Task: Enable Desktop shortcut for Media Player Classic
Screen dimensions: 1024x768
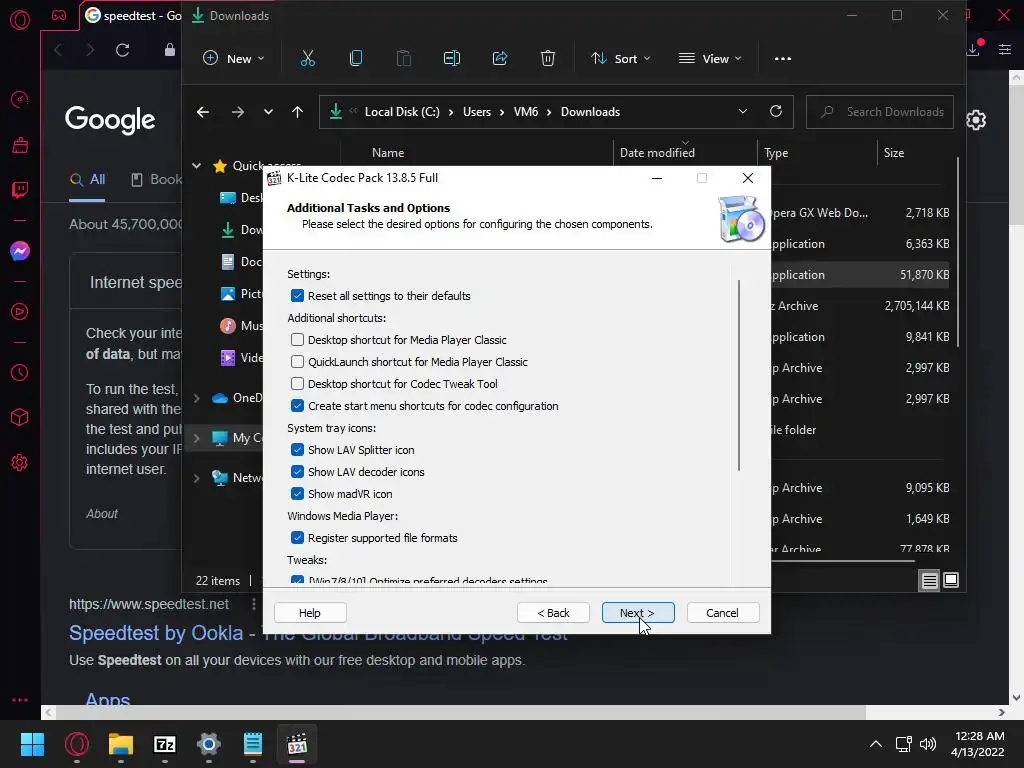Action: [x=297, y=340]
